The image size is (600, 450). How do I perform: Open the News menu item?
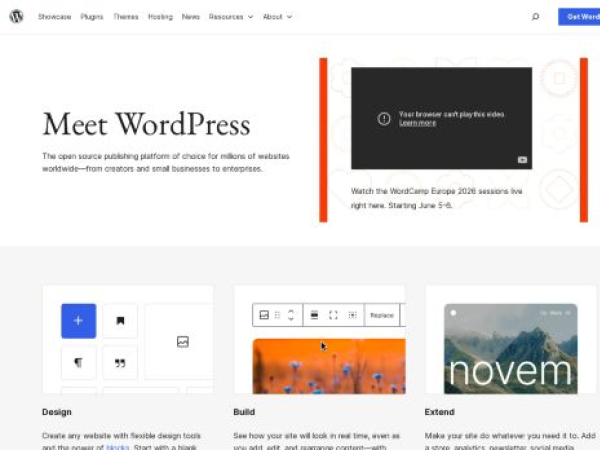[191, 17]
